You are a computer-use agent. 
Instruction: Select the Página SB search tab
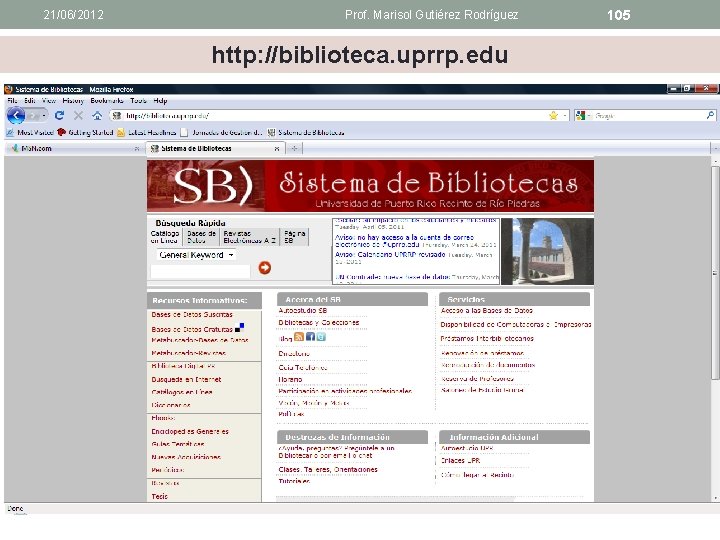[294, 237]
